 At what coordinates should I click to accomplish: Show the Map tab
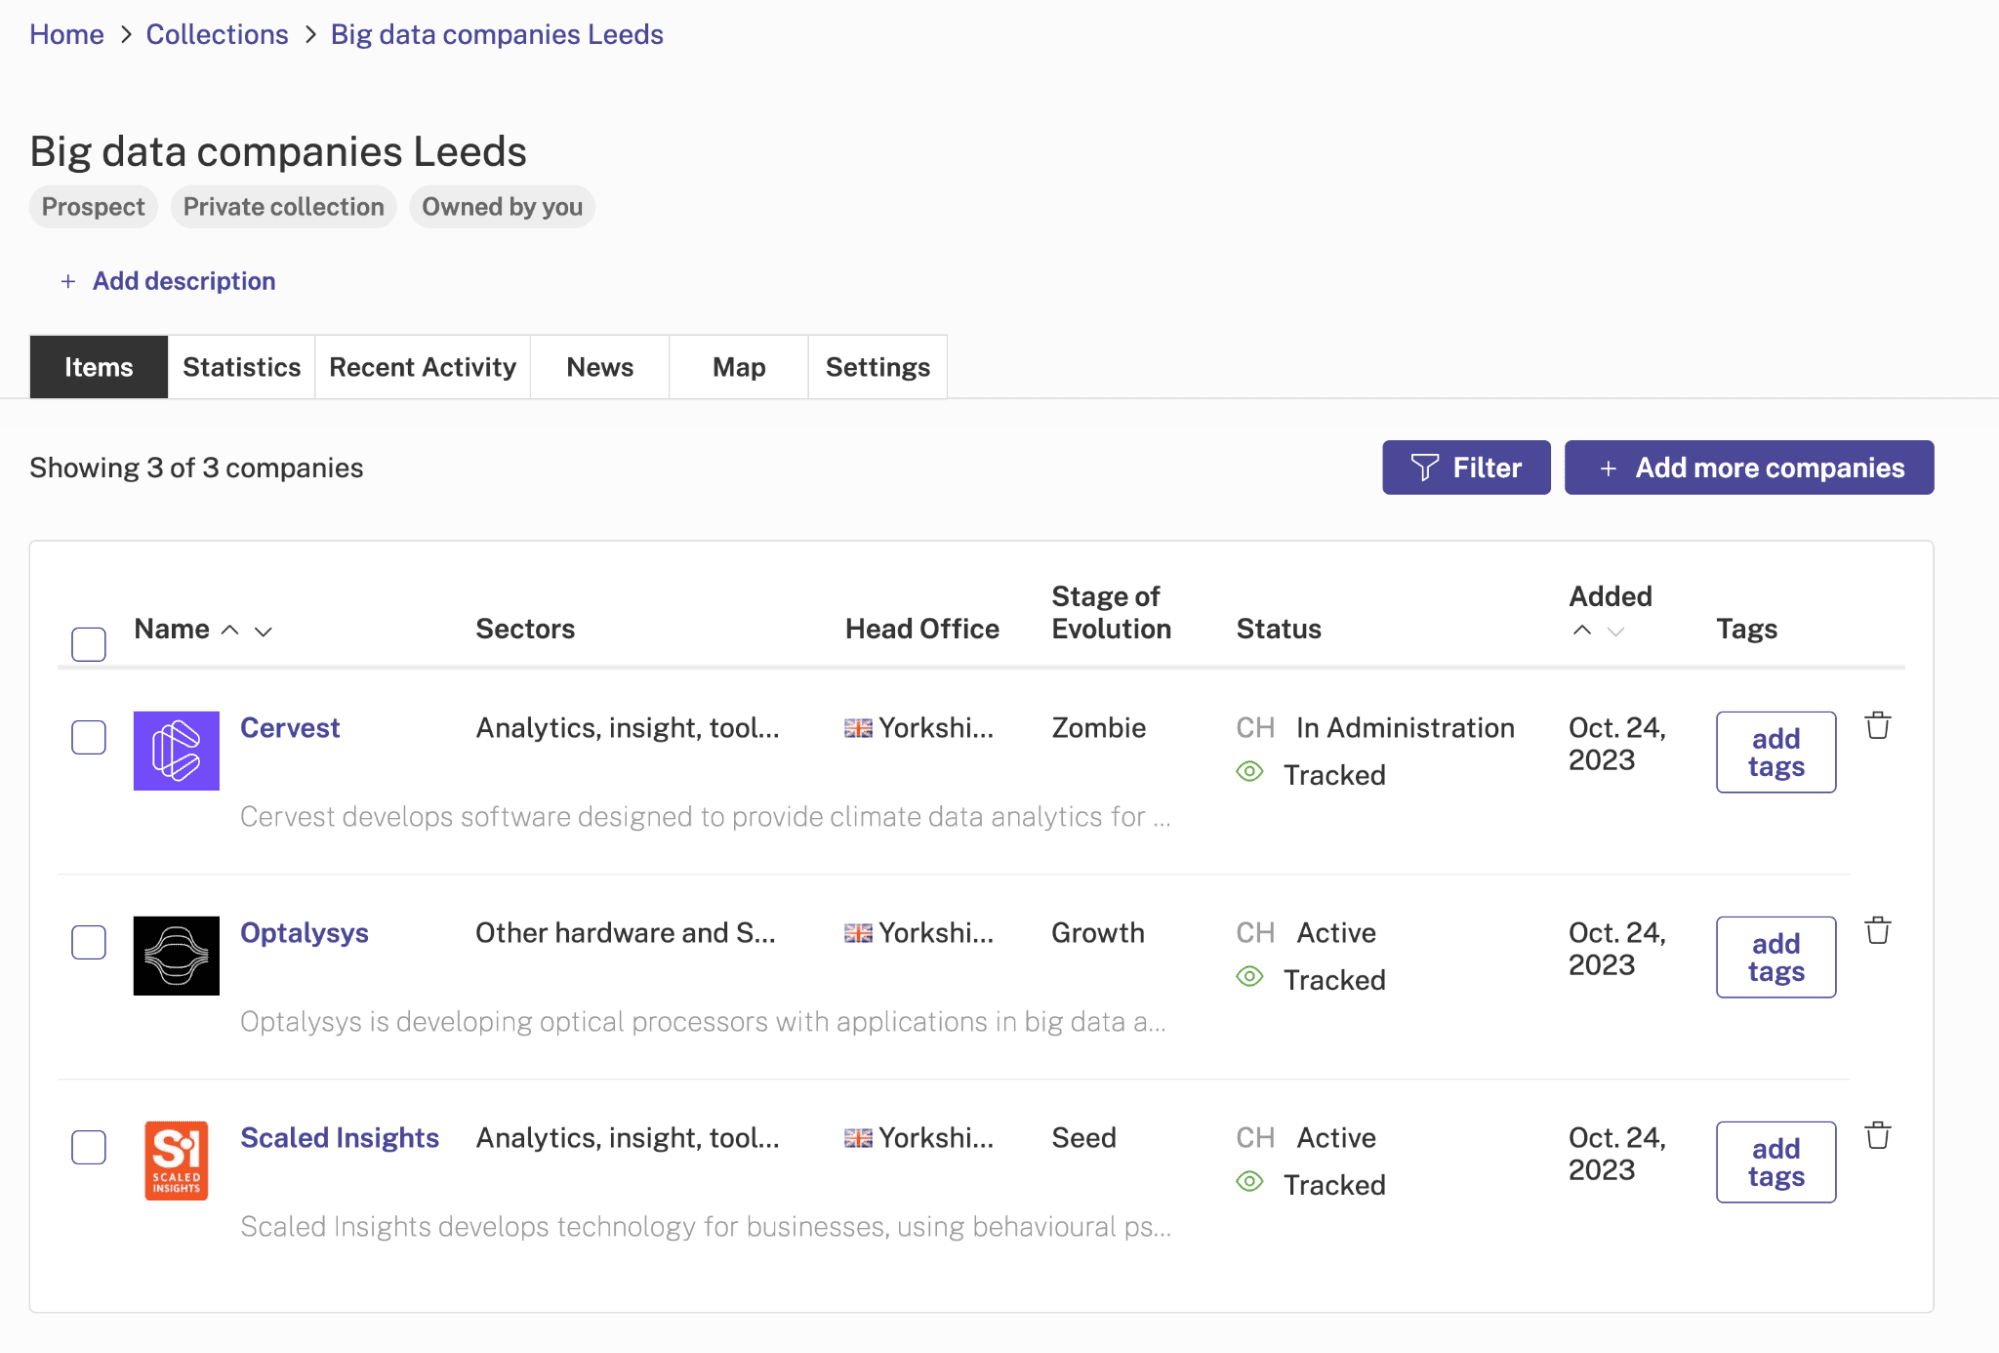[739, 367]
